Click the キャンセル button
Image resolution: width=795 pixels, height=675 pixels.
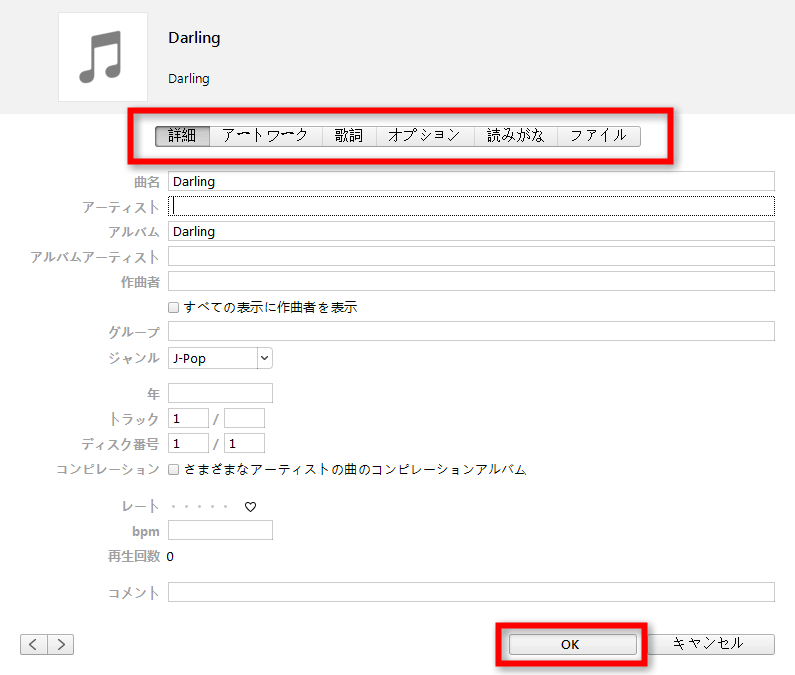709,645
